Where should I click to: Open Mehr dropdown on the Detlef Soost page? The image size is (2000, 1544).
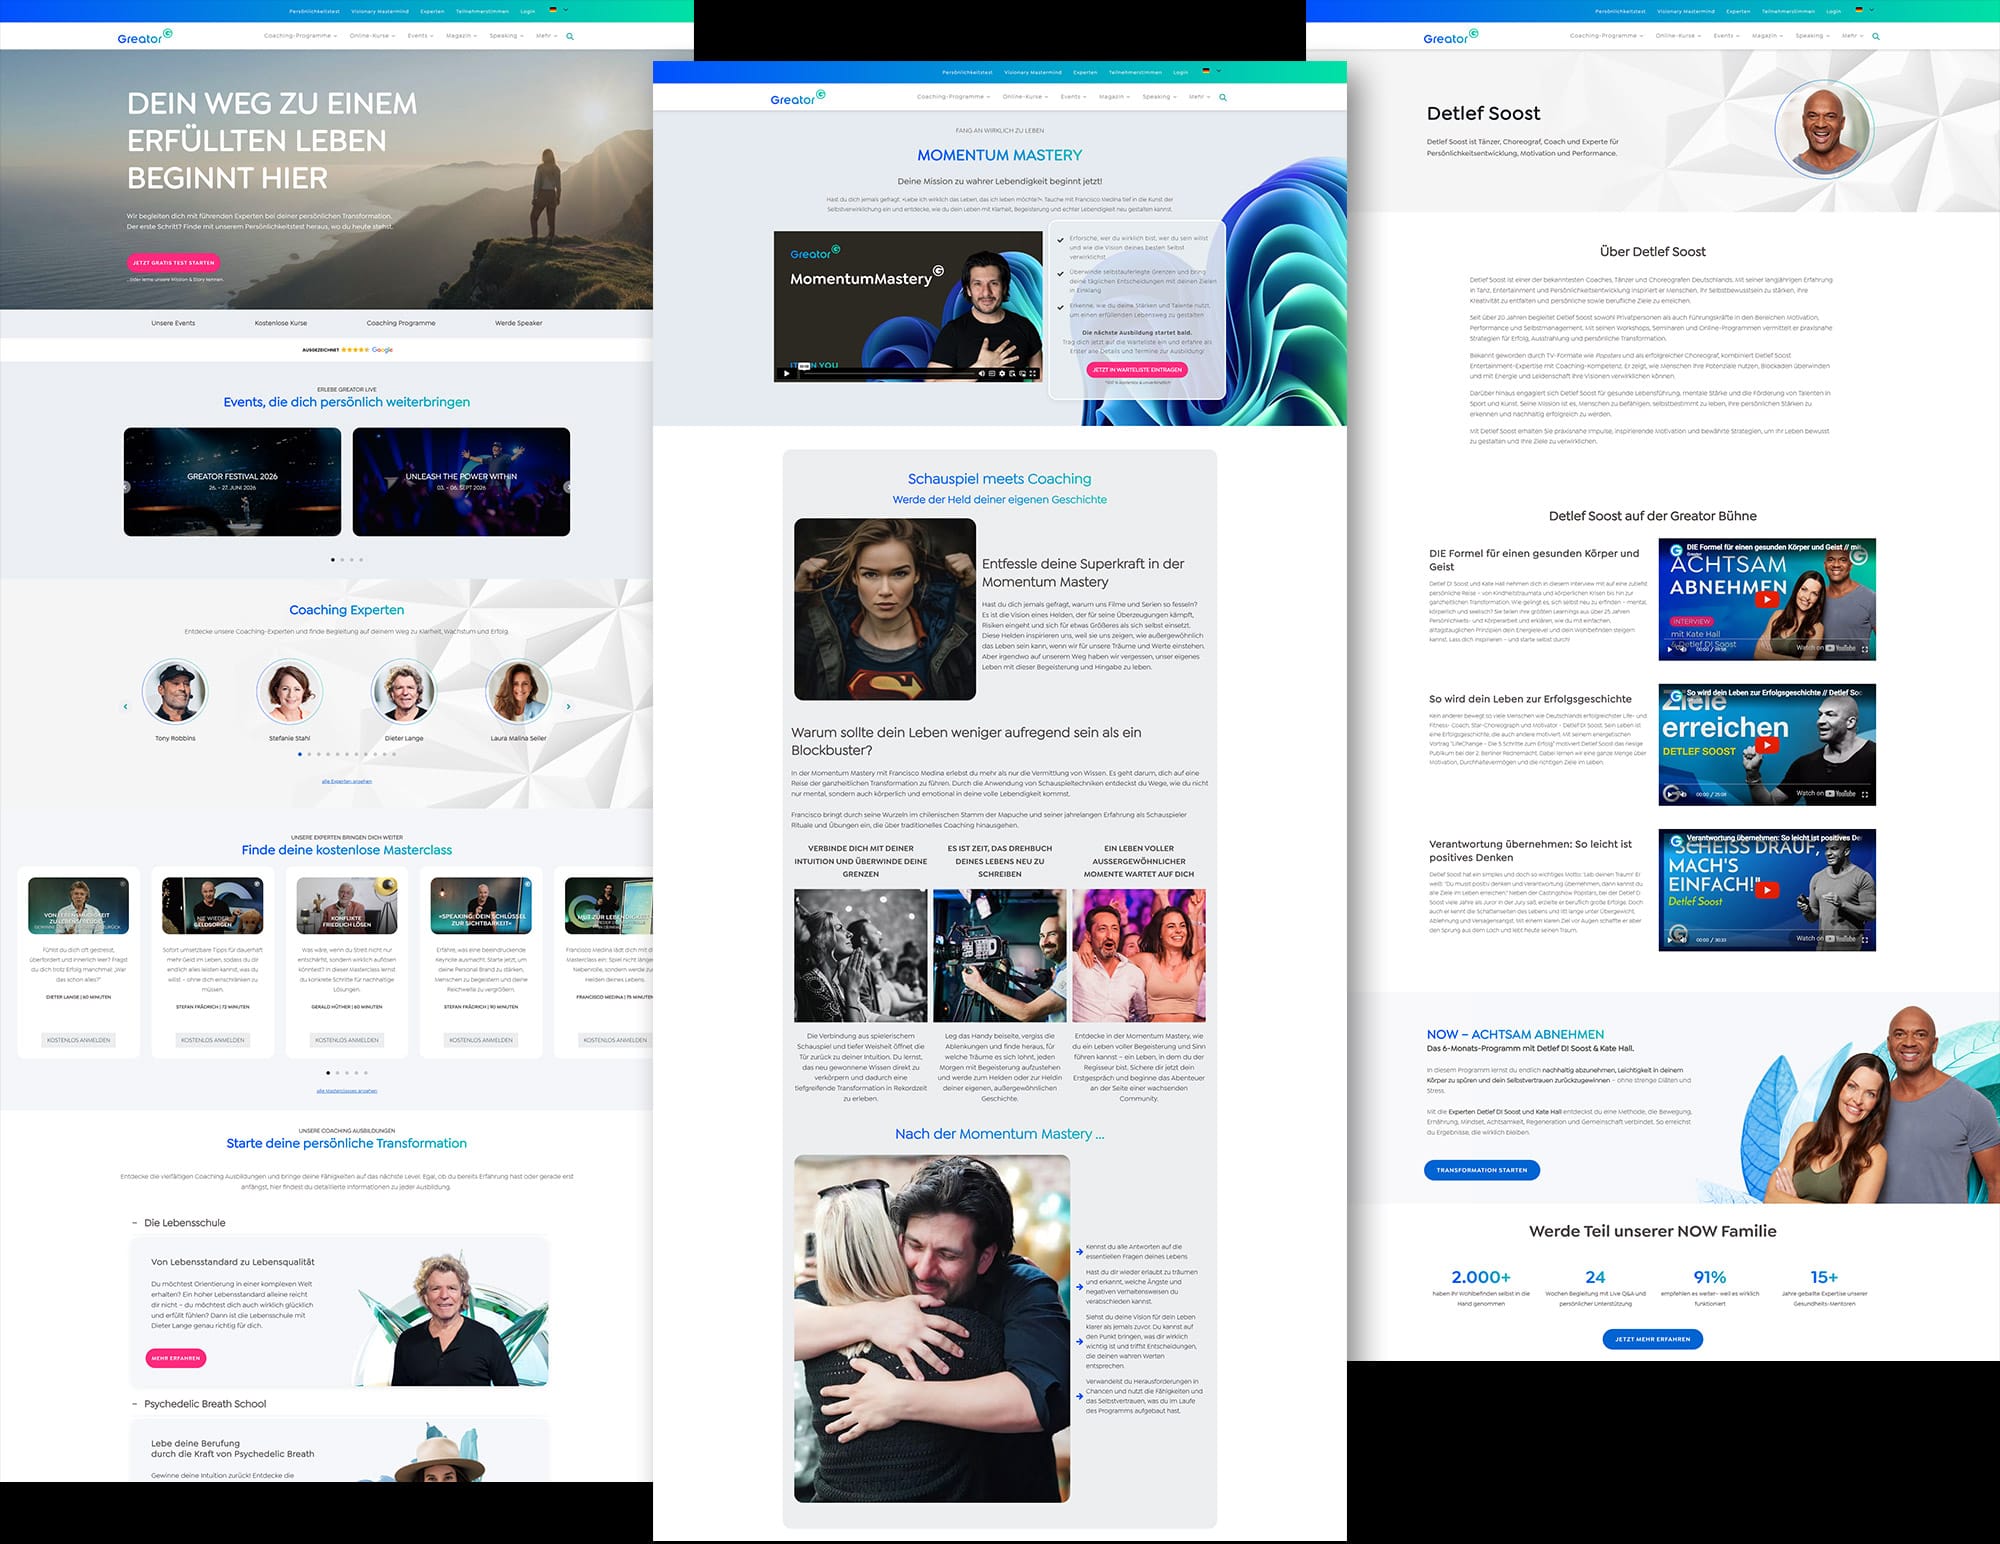coord(1852,36)
